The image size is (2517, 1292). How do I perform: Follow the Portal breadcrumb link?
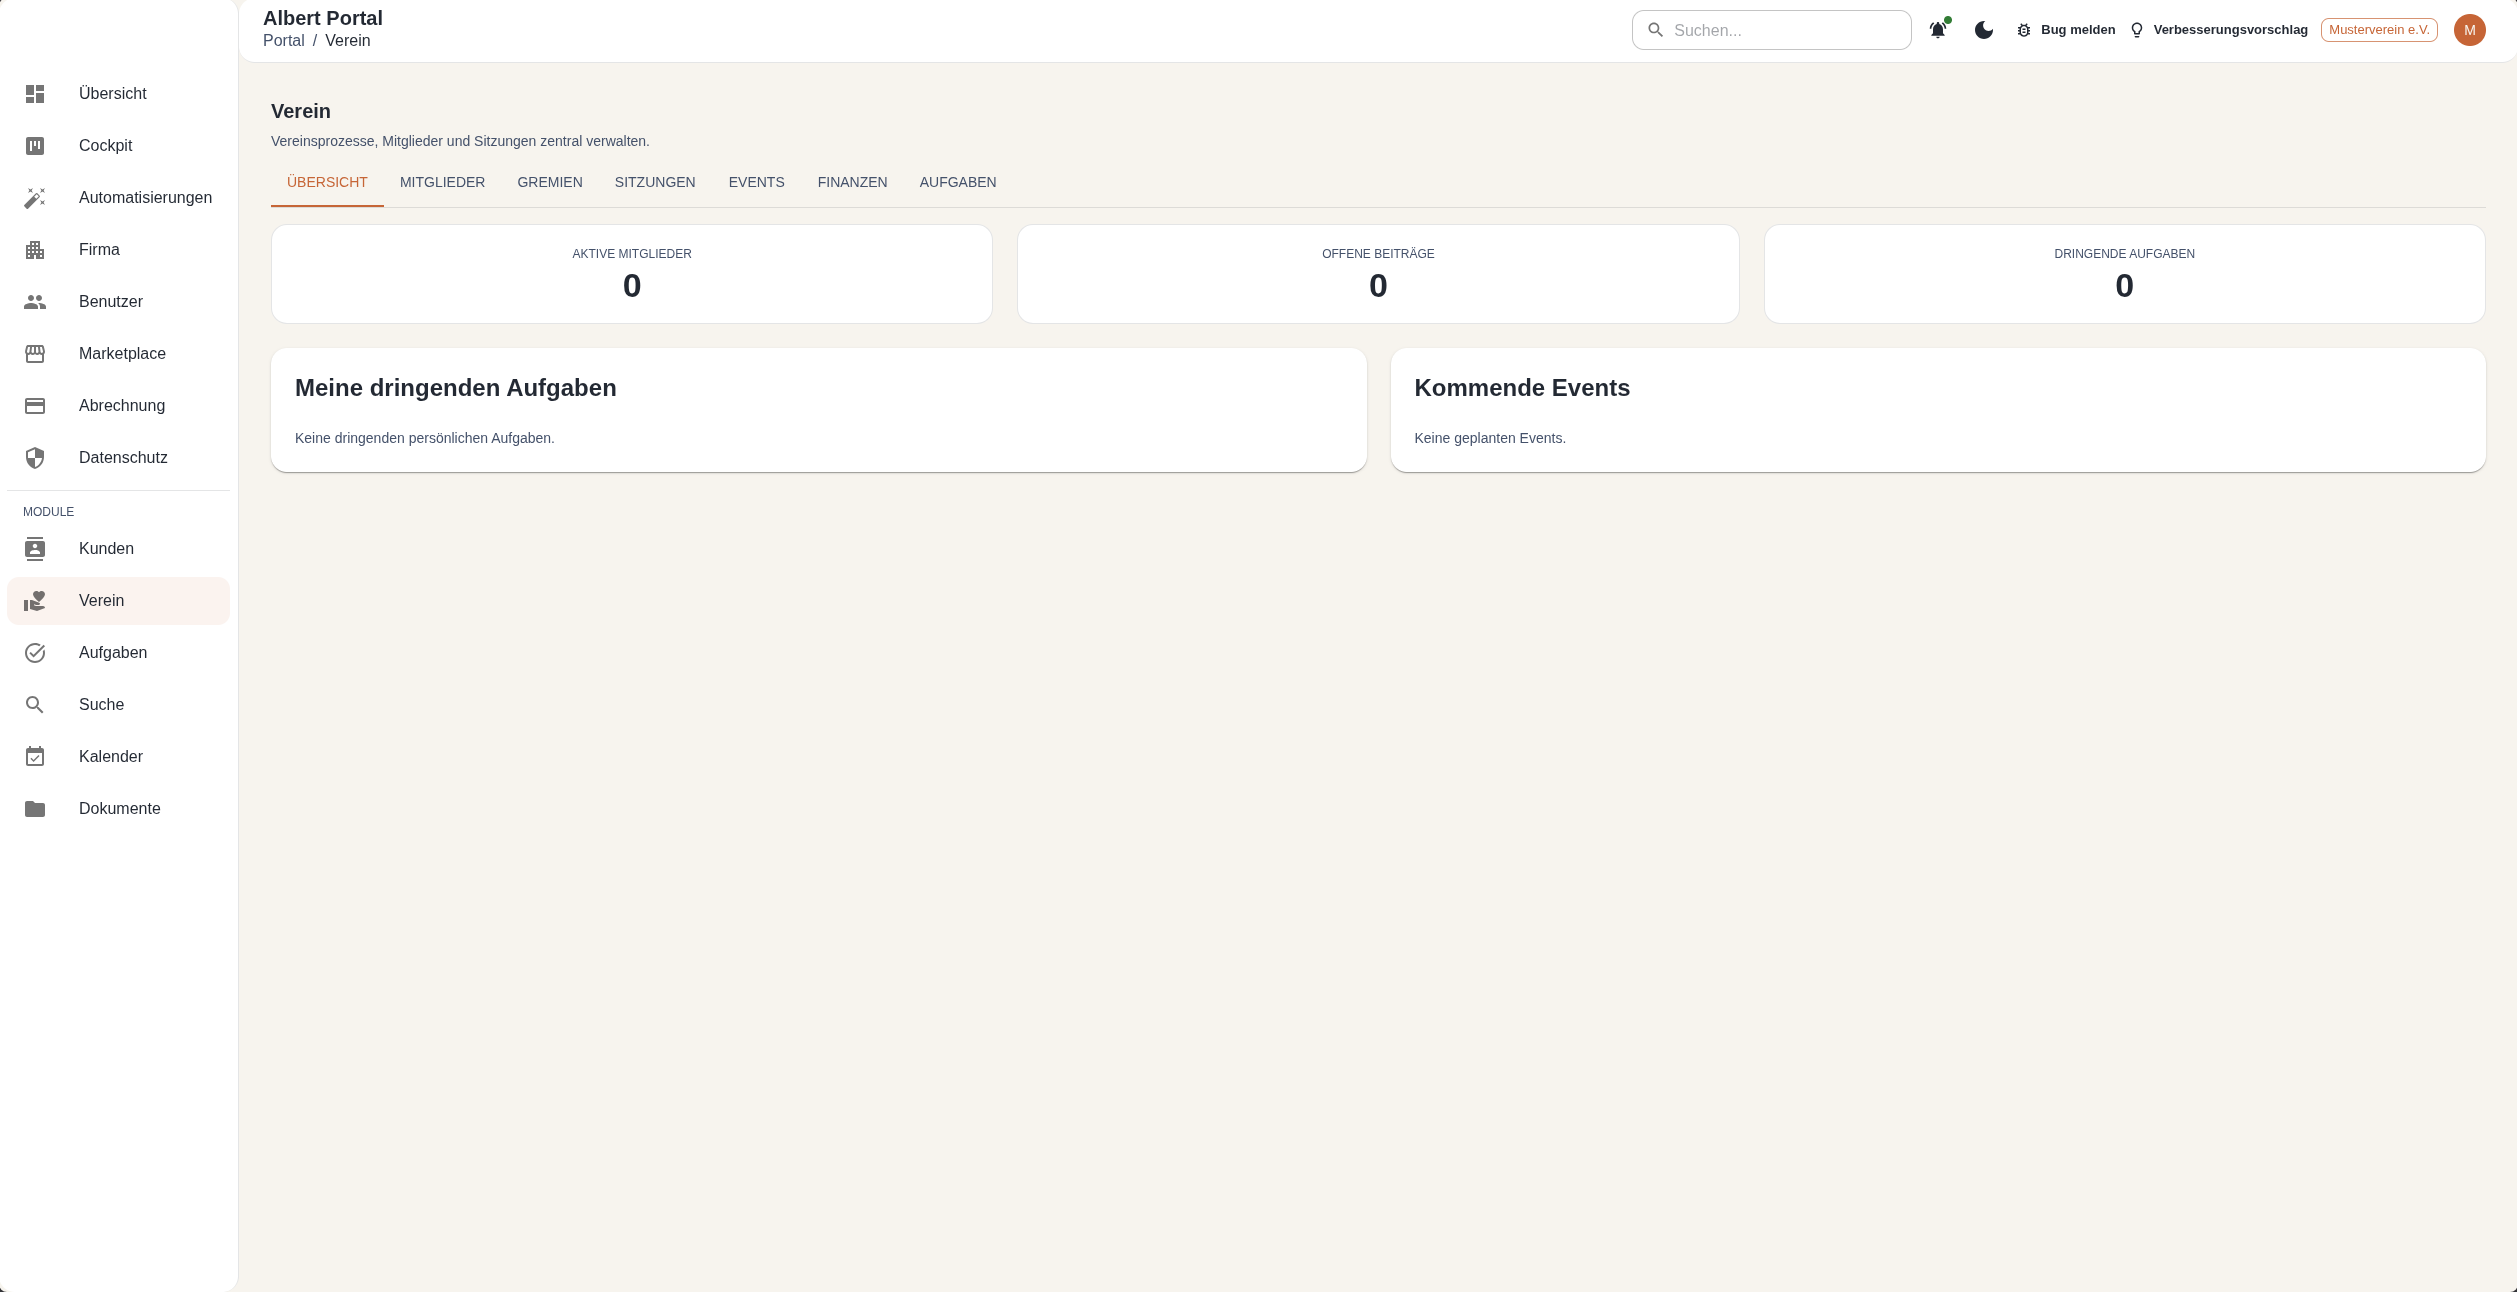[x=284, y=41]
